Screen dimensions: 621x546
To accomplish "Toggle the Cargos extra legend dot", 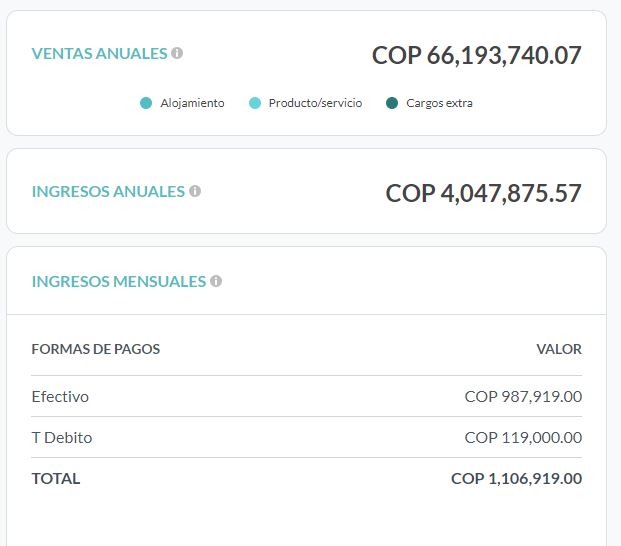I will 392,103.
